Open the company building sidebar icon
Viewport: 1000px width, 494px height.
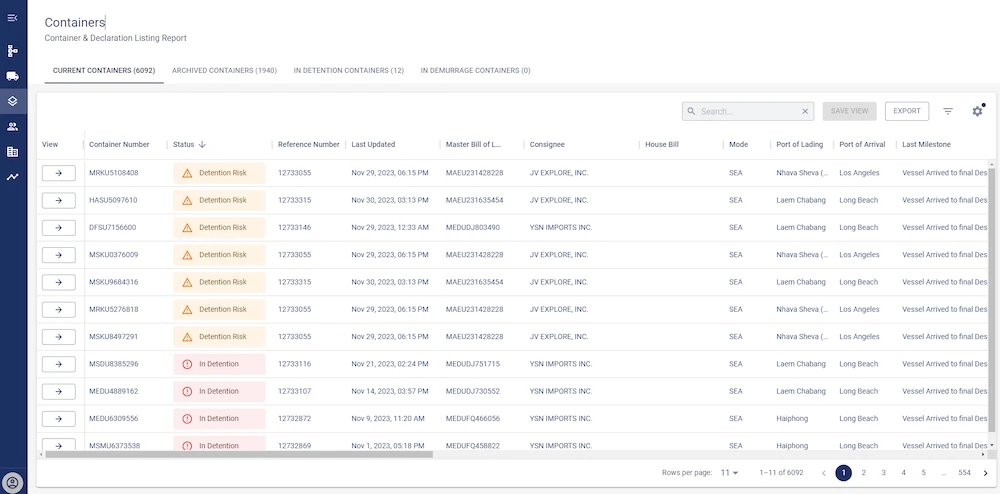(12, 152)
